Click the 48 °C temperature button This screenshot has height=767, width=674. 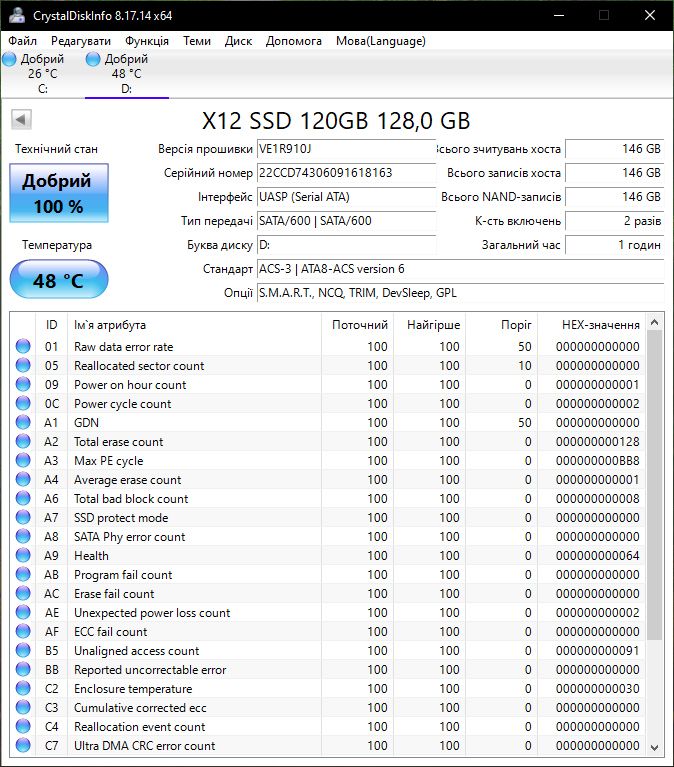(x=59, y=279)
